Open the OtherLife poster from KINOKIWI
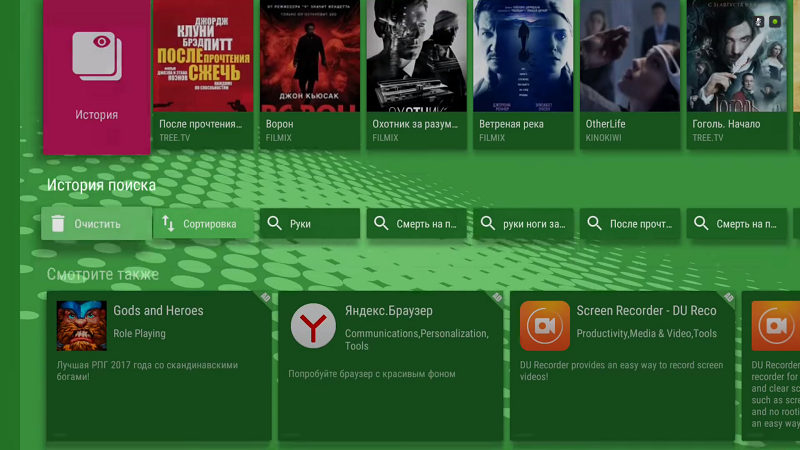The width and height of the screenshot is (800, 450). [x=630, y=55]
